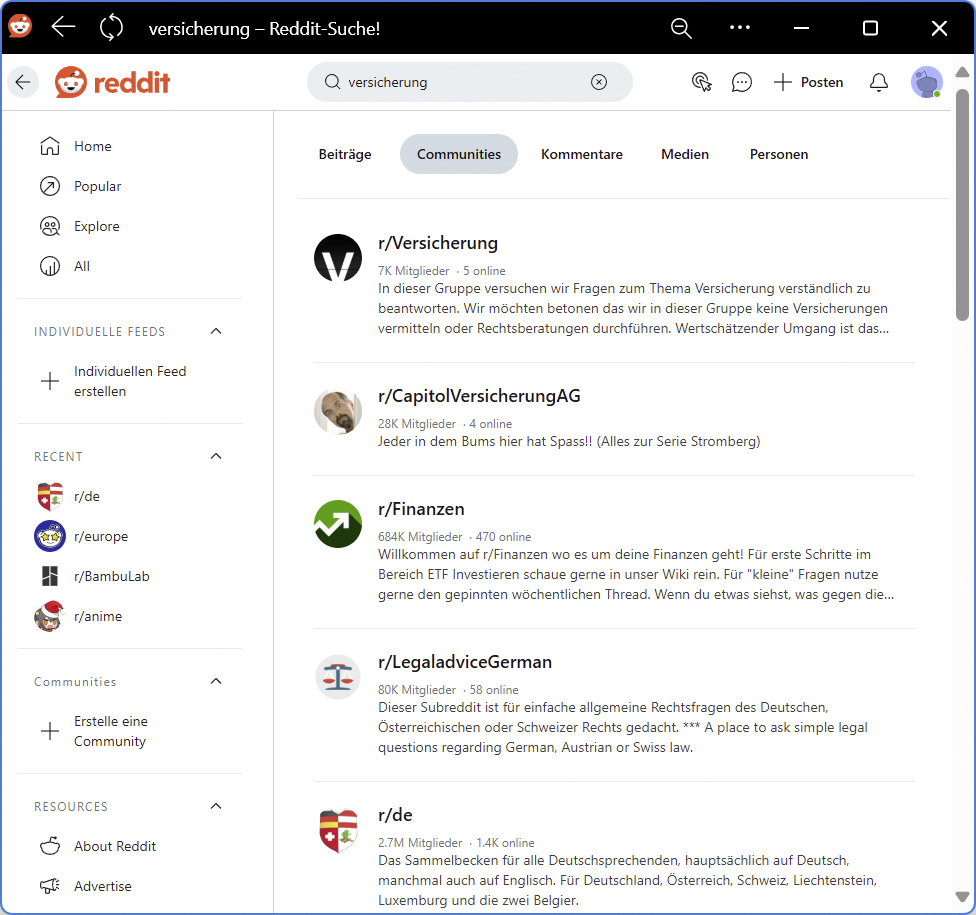Image resolution: width=976 pixels, height=915 pixels.
Task: Switch to Personen tab
Action: (x=779, y=154)
